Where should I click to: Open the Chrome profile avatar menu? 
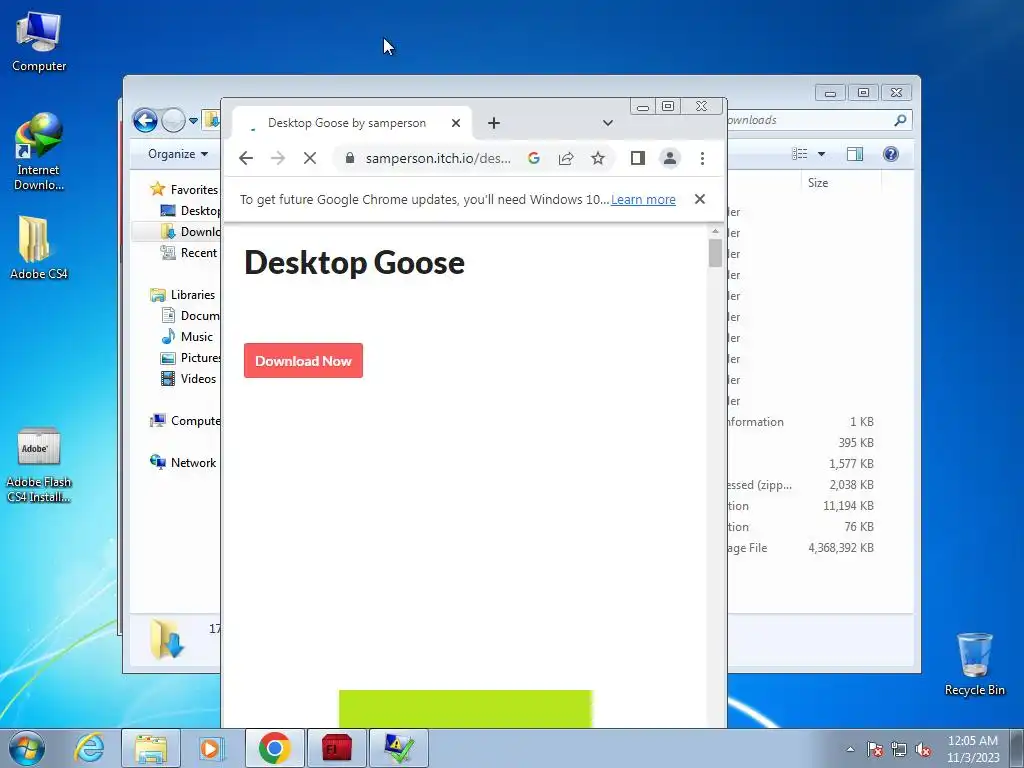click(669, 158)
